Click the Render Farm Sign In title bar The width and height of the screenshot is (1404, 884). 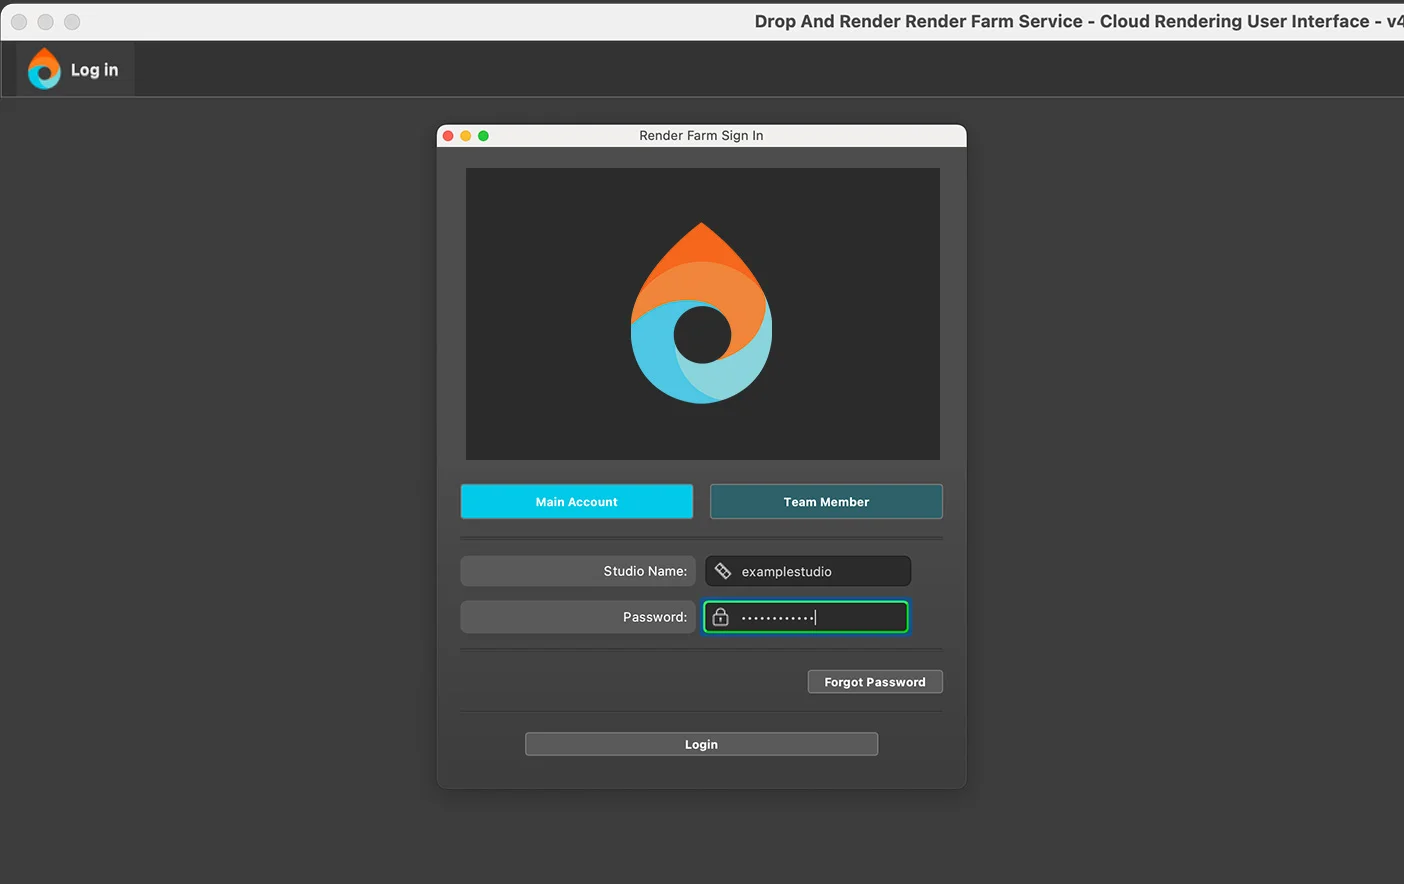point(701,136)
